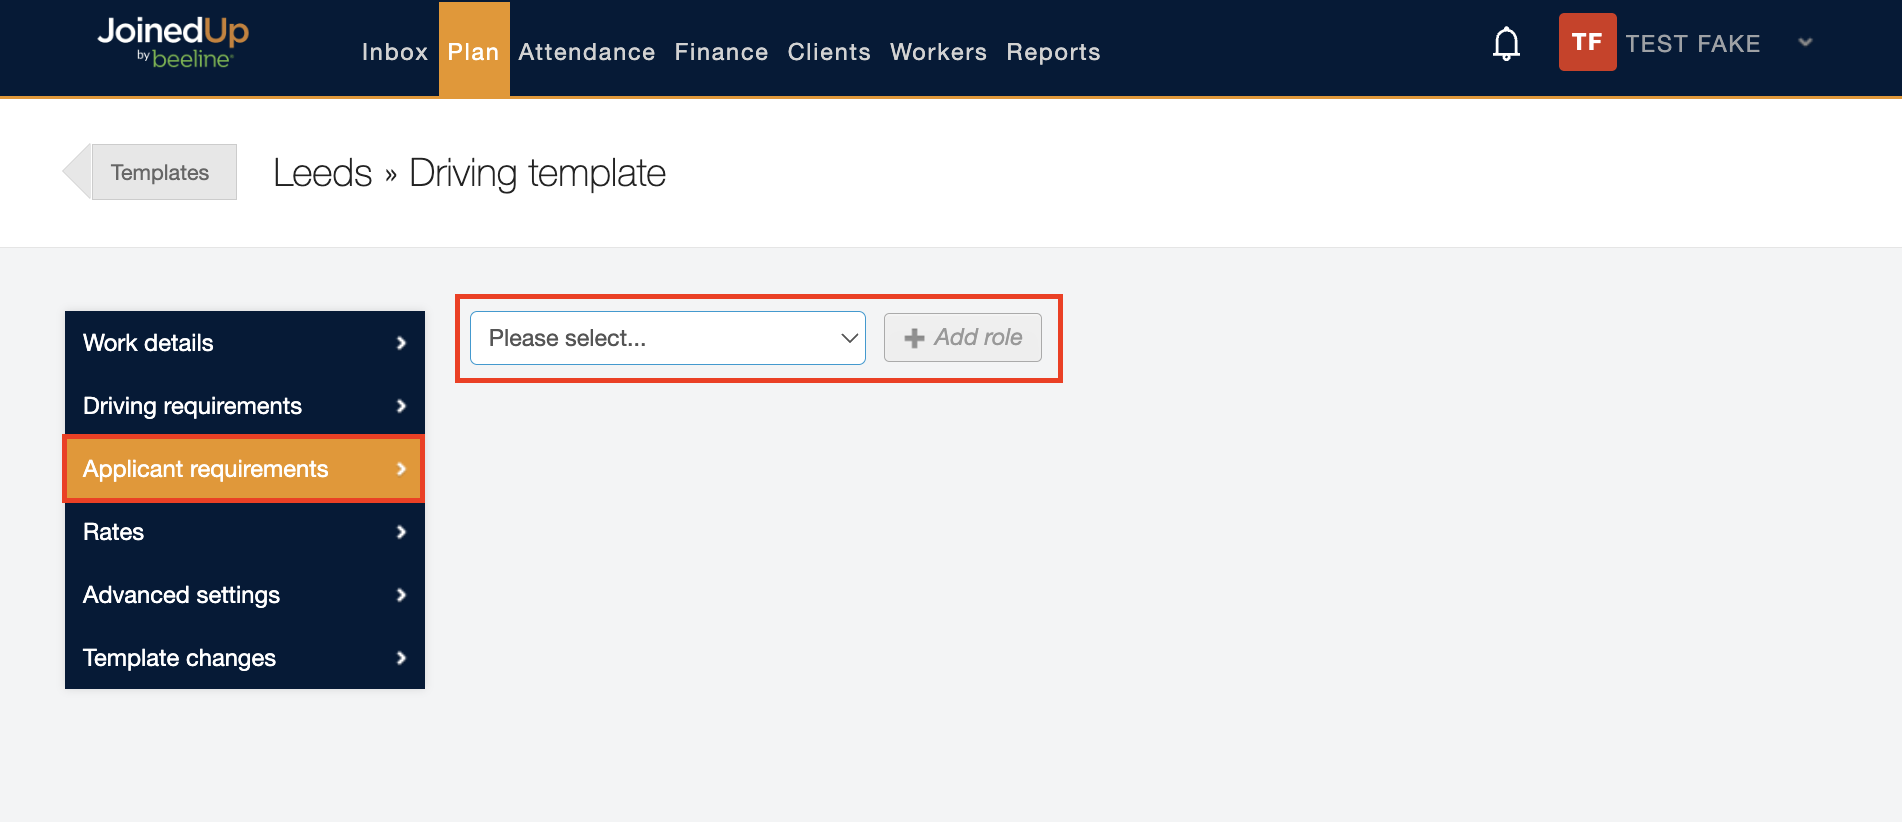Expand the Work details chevron arrow
The height and width of the screenshot is (822, 1902).
click(x=401, y=343)
